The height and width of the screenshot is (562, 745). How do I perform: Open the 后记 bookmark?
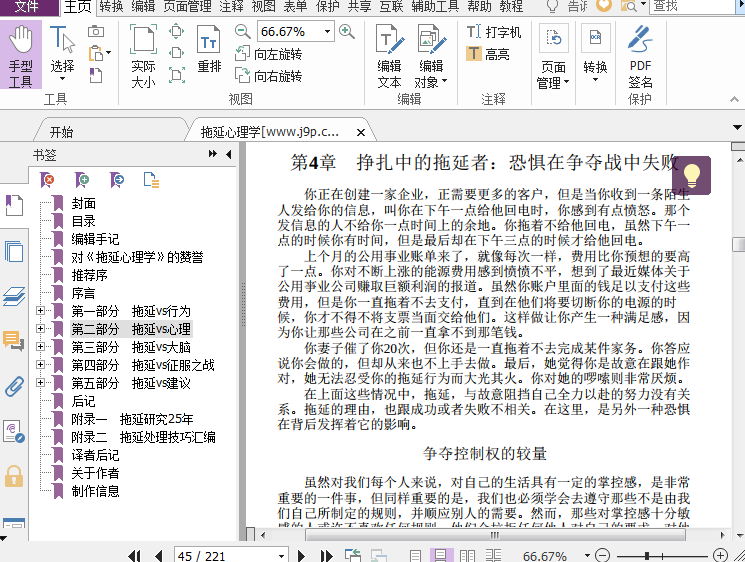click(84, 401)
